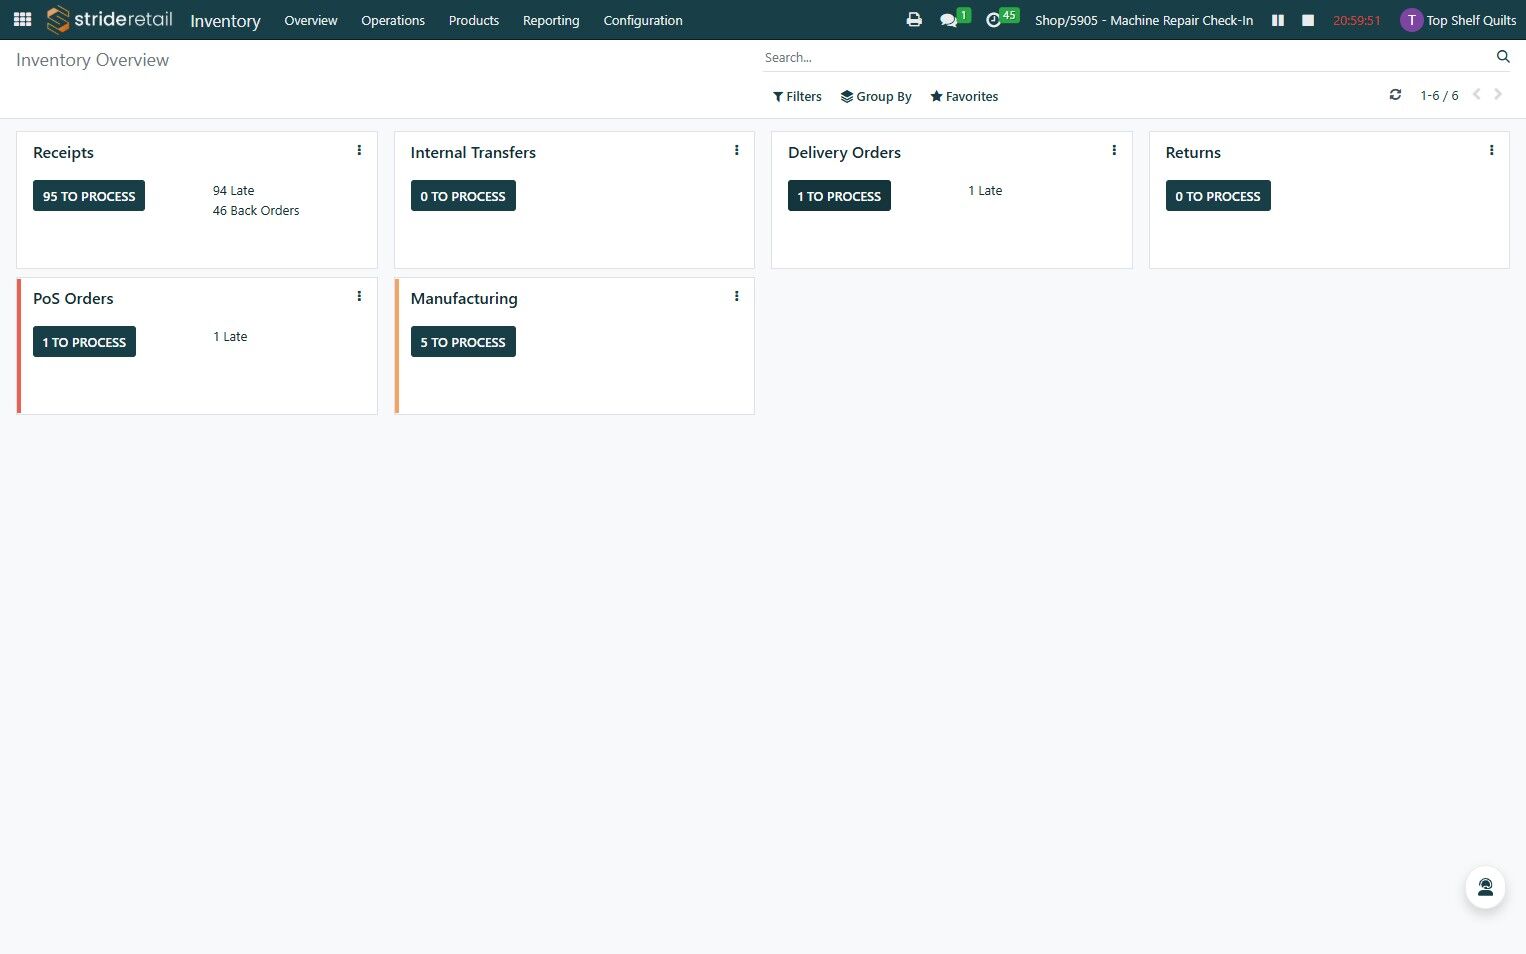Viewport: 1526px width, 954px height.
Task: Click Delivery Orders 1 To Process button
Action: (x=839, y=196)
